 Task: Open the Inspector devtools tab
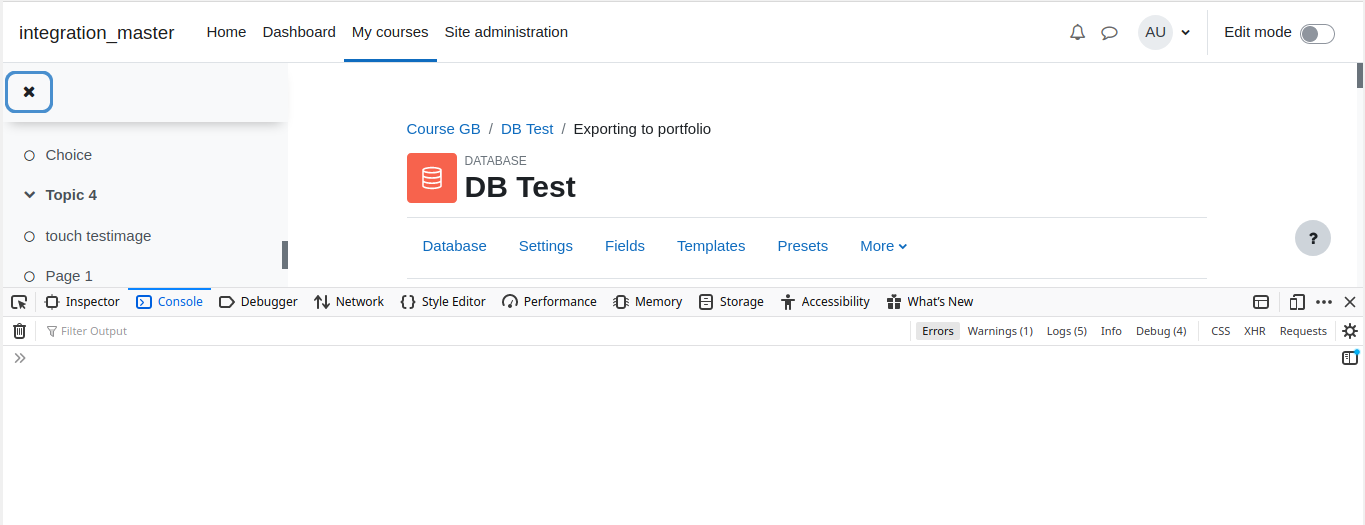[82, 302]
